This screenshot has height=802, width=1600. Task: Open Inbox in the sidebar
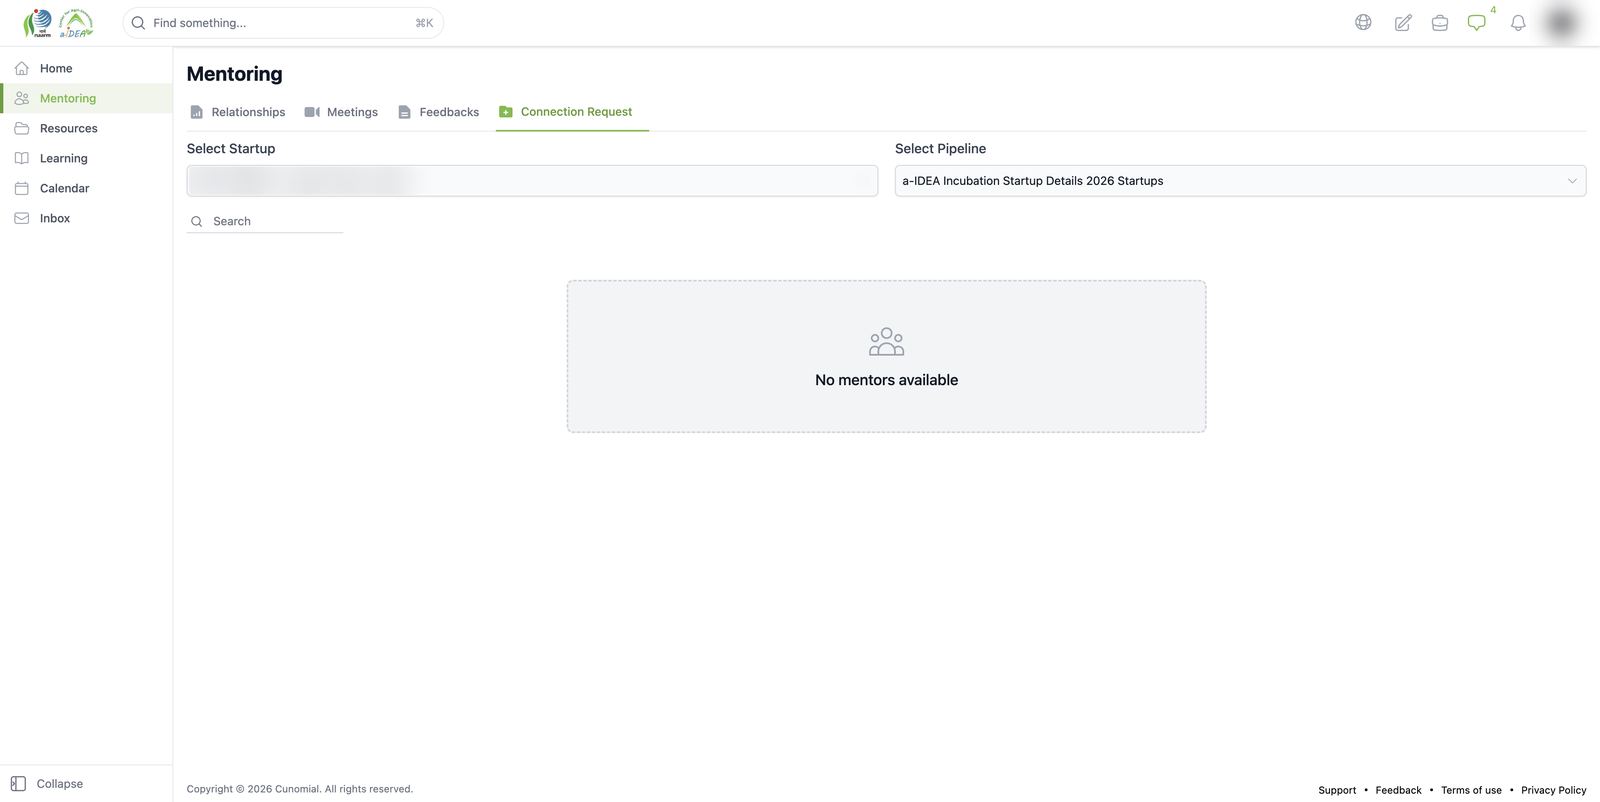86,218
